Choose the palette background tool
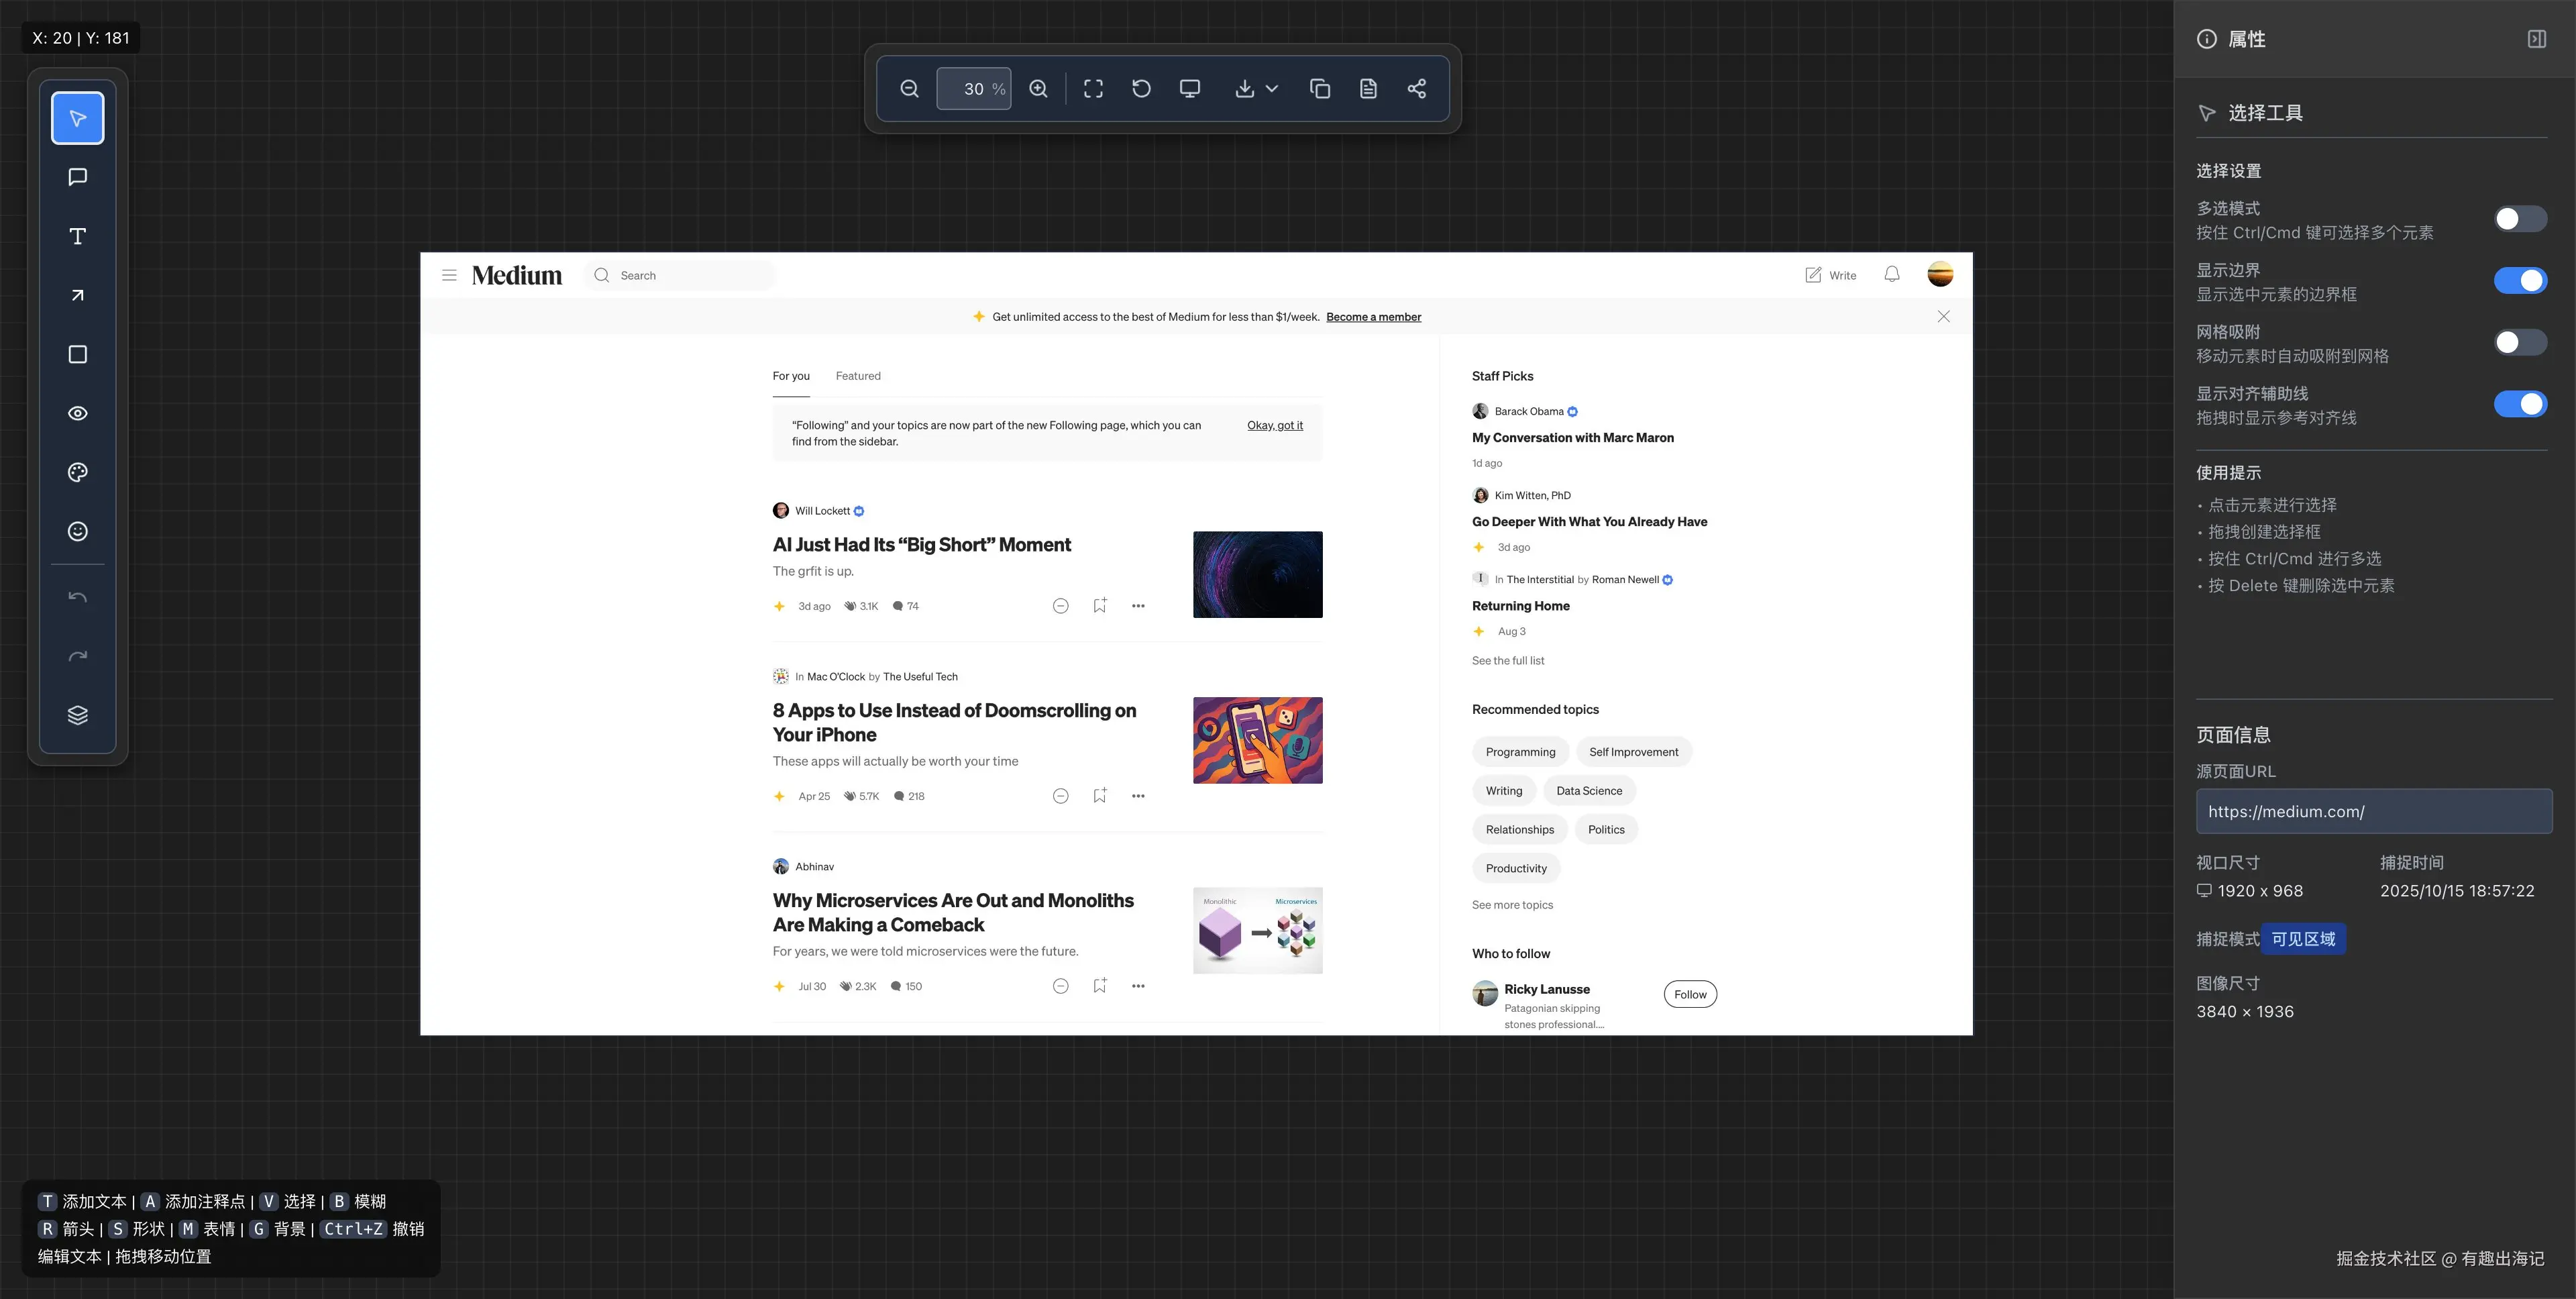2576x1299 pixels. click(x=77, y=472)
